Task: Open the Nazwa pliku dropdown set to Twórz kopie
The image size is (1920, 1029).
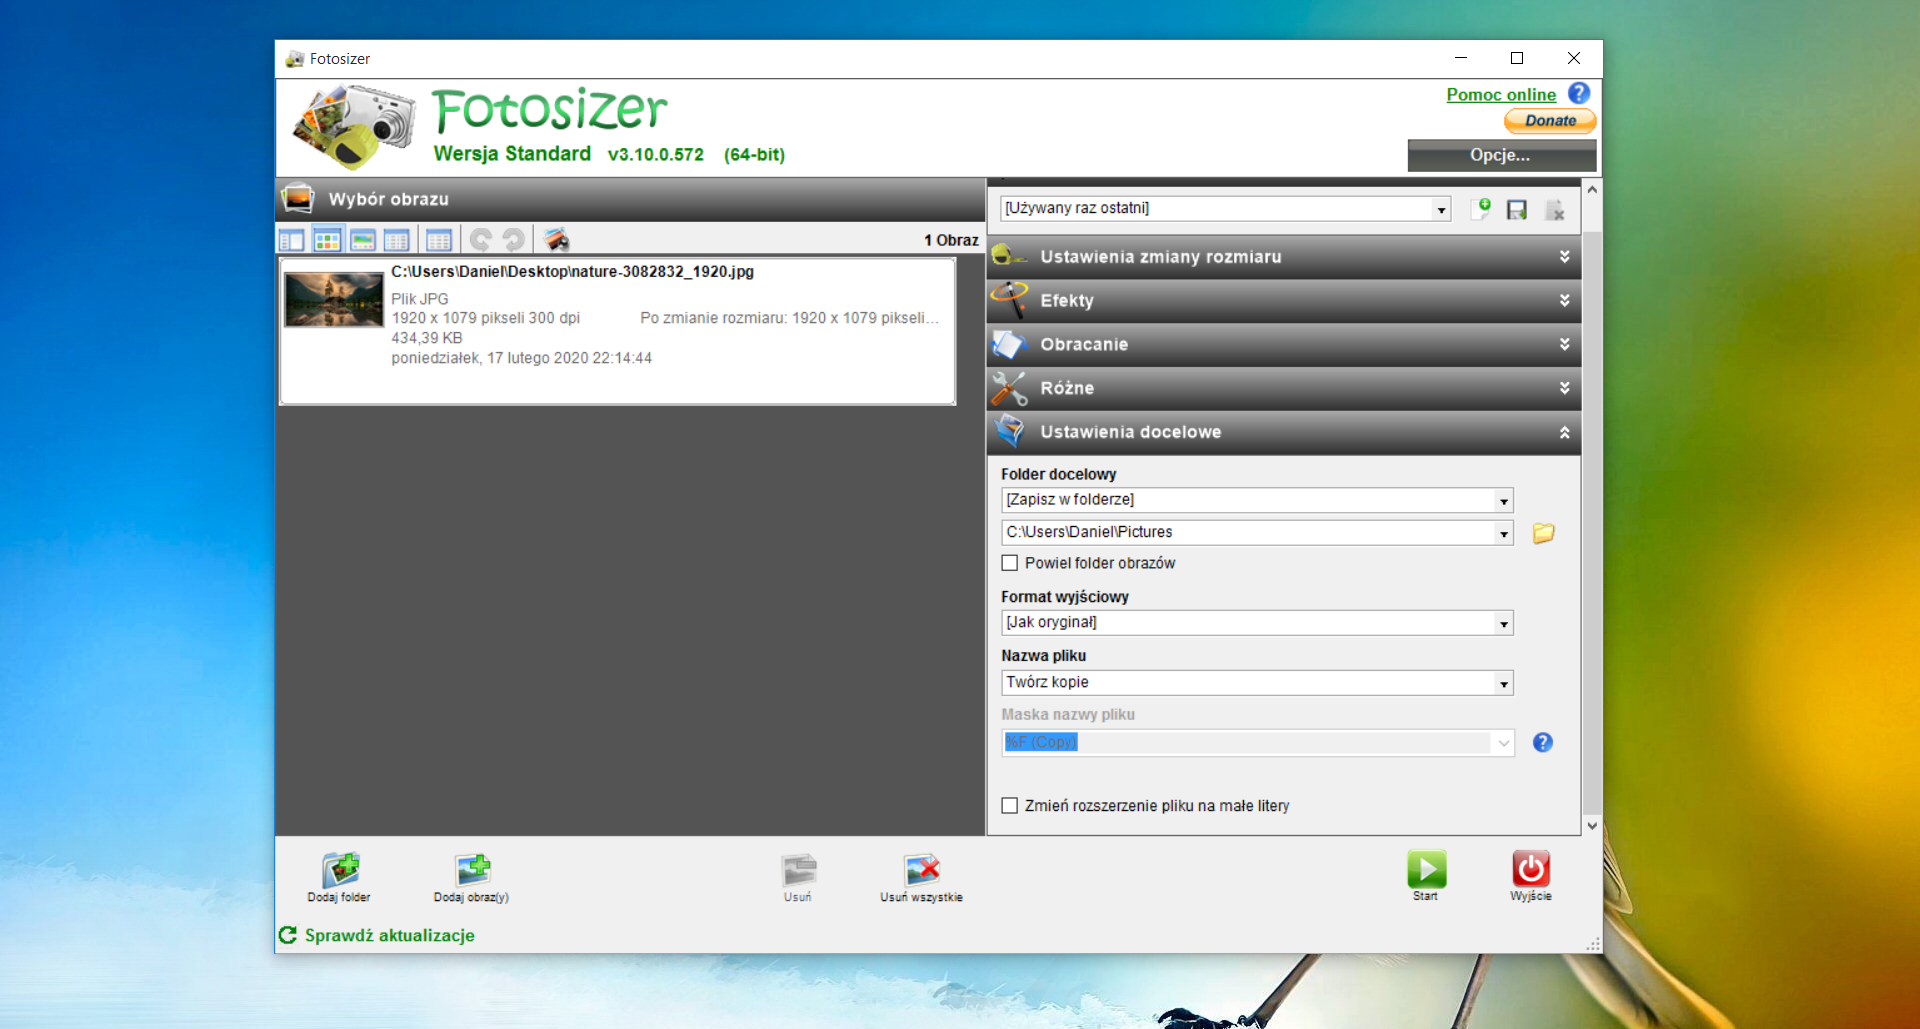Action: 1503,684
